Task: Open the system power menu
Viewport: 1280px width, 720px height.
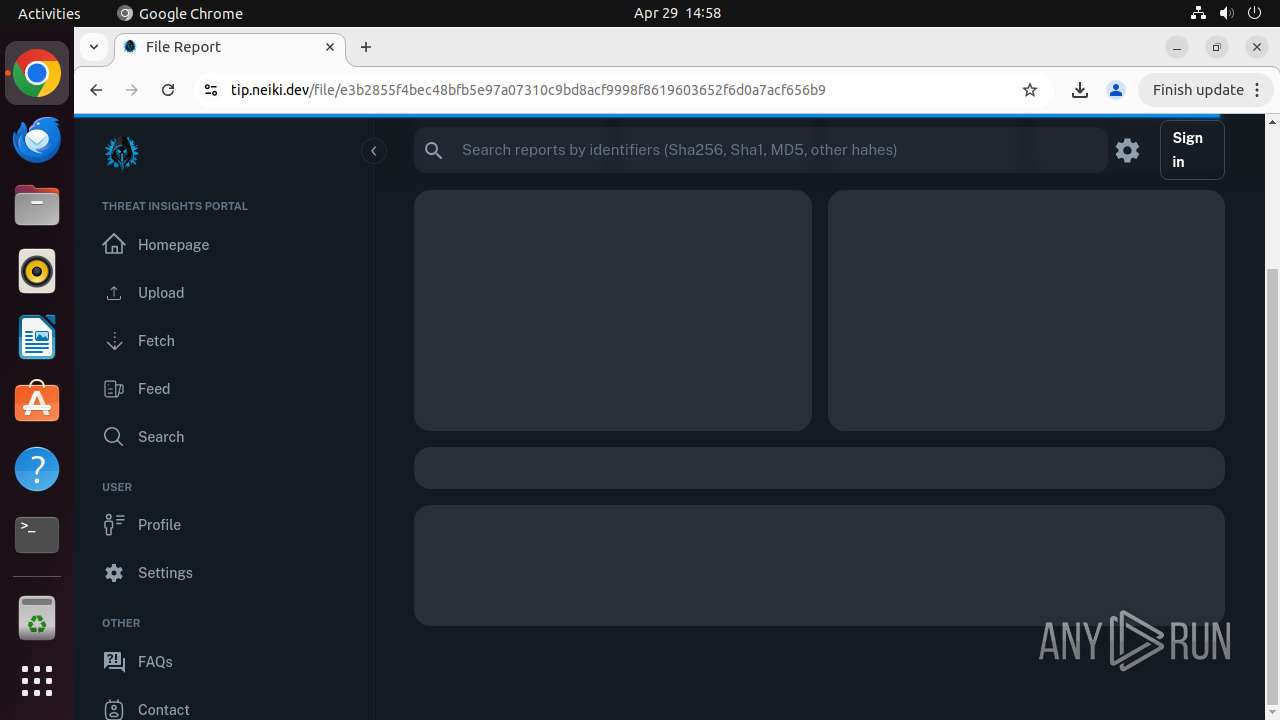Action: click(x=1254, y=13)
